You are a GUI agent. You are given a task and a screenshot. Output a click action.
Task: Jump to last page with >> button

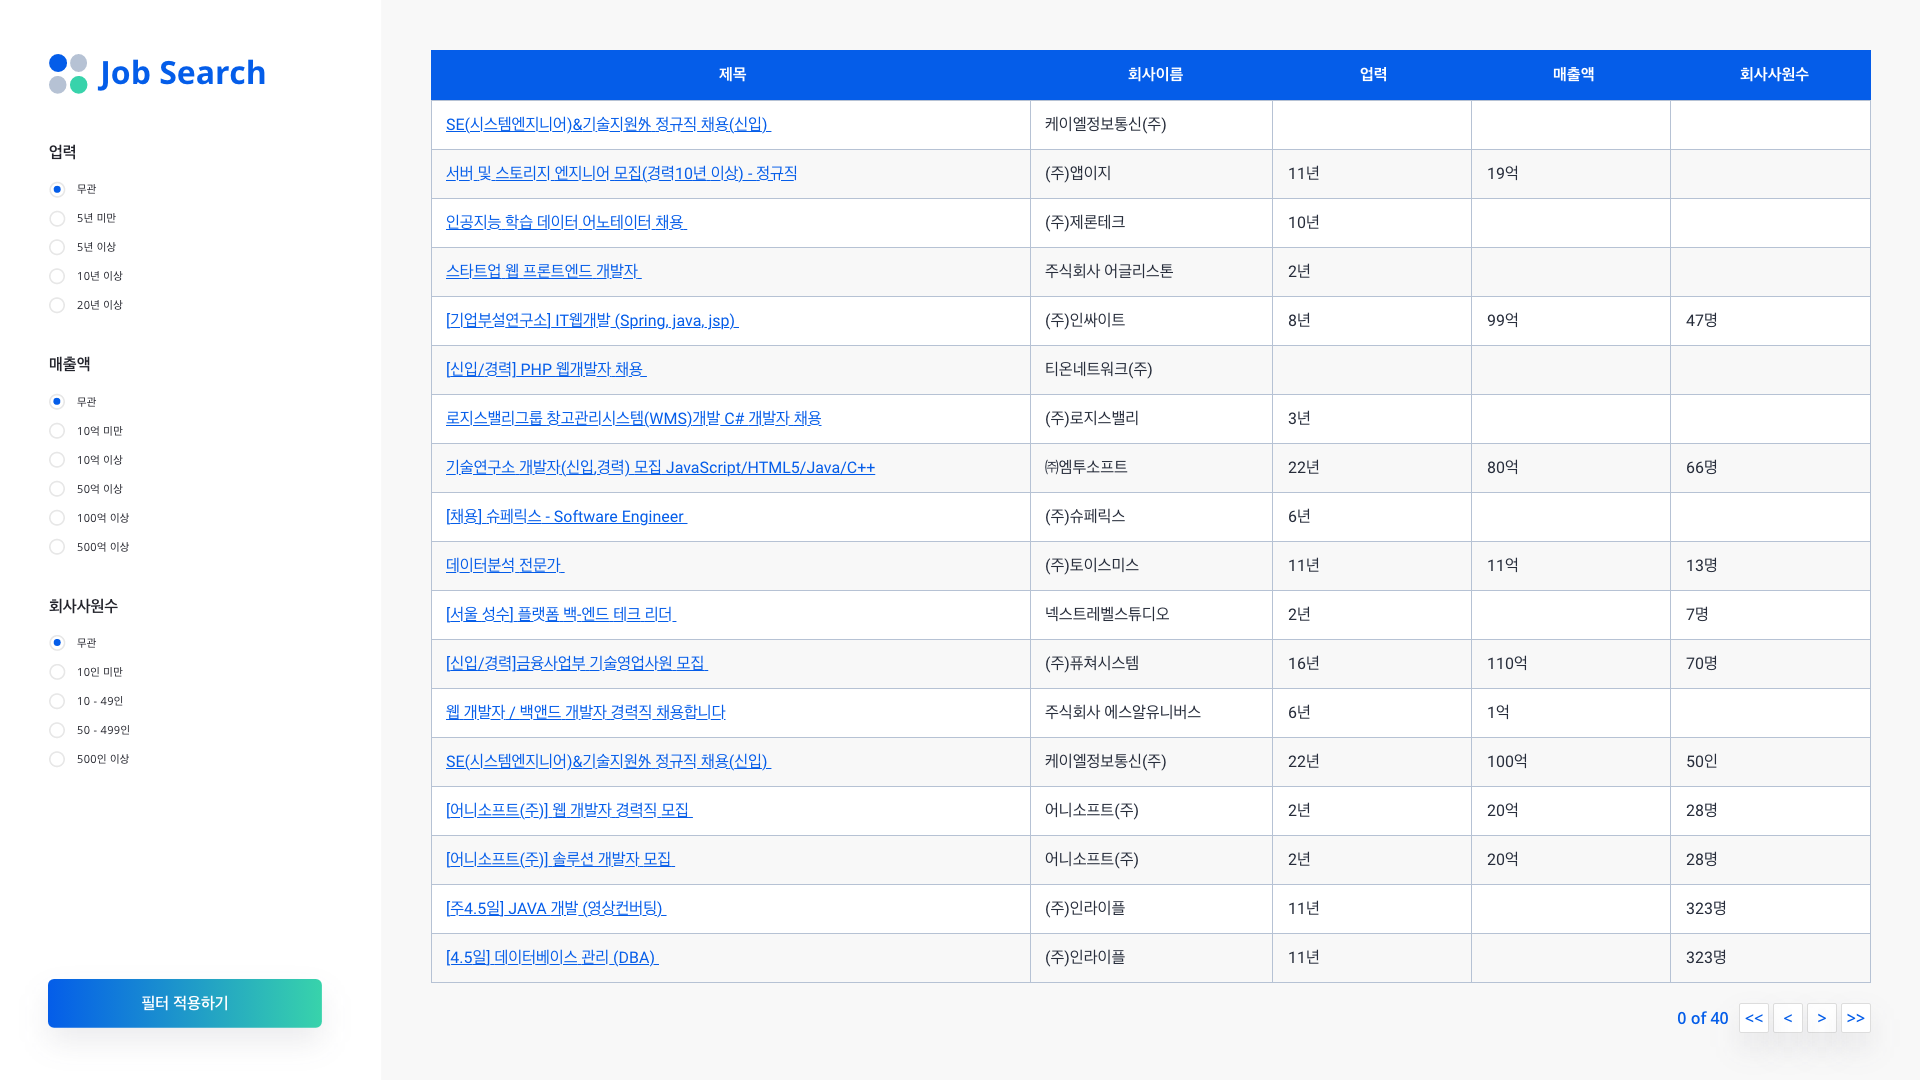[1856, 1018]
